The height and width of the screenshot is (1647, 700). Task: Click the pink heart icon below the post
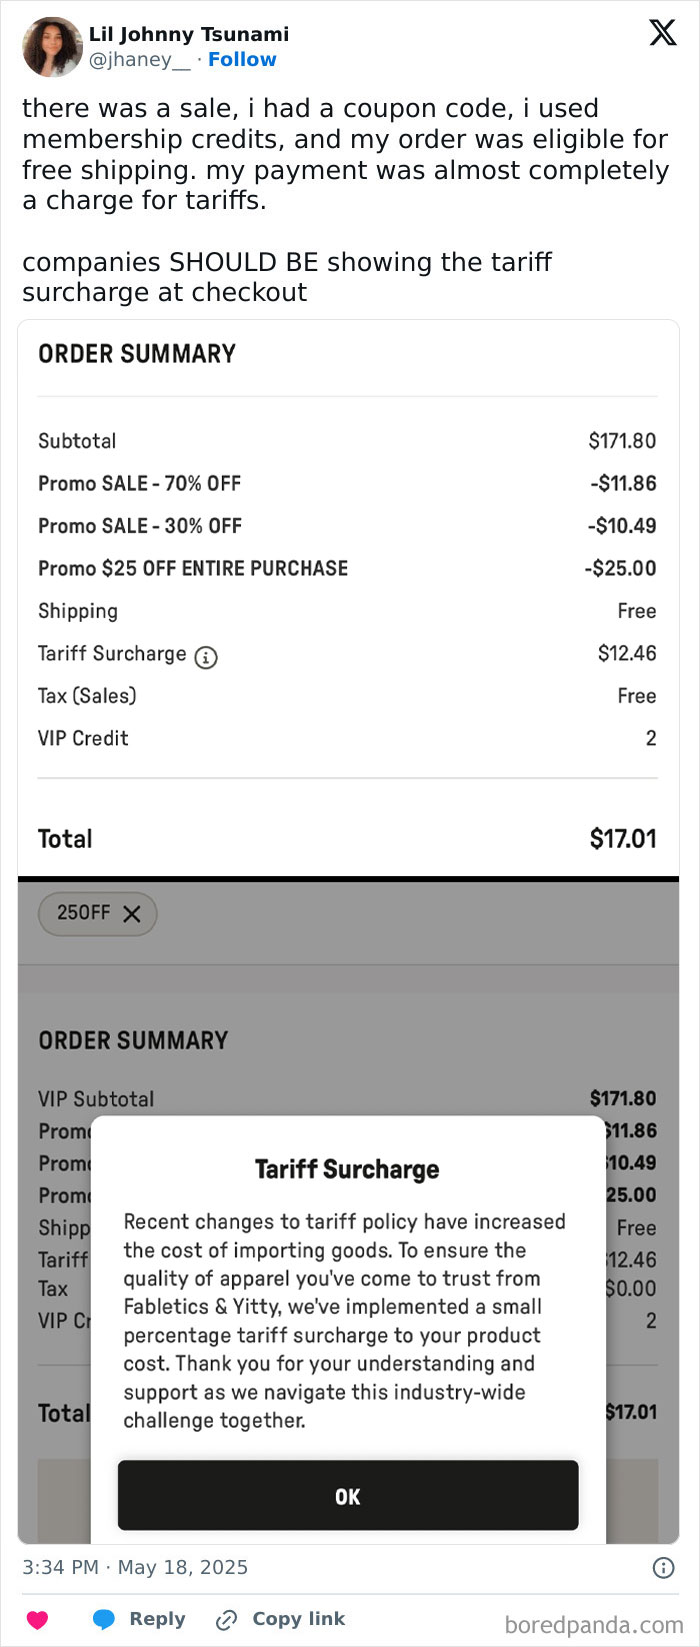point(38,1619)
